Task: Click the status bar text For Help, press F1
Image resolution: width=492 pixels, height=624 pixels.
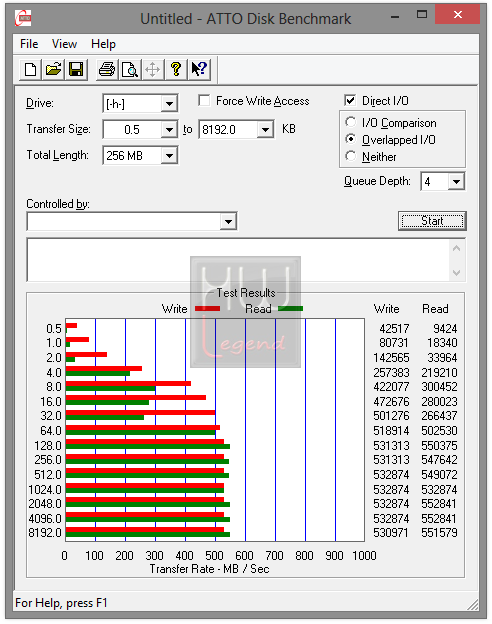Action: coord(61,603)
